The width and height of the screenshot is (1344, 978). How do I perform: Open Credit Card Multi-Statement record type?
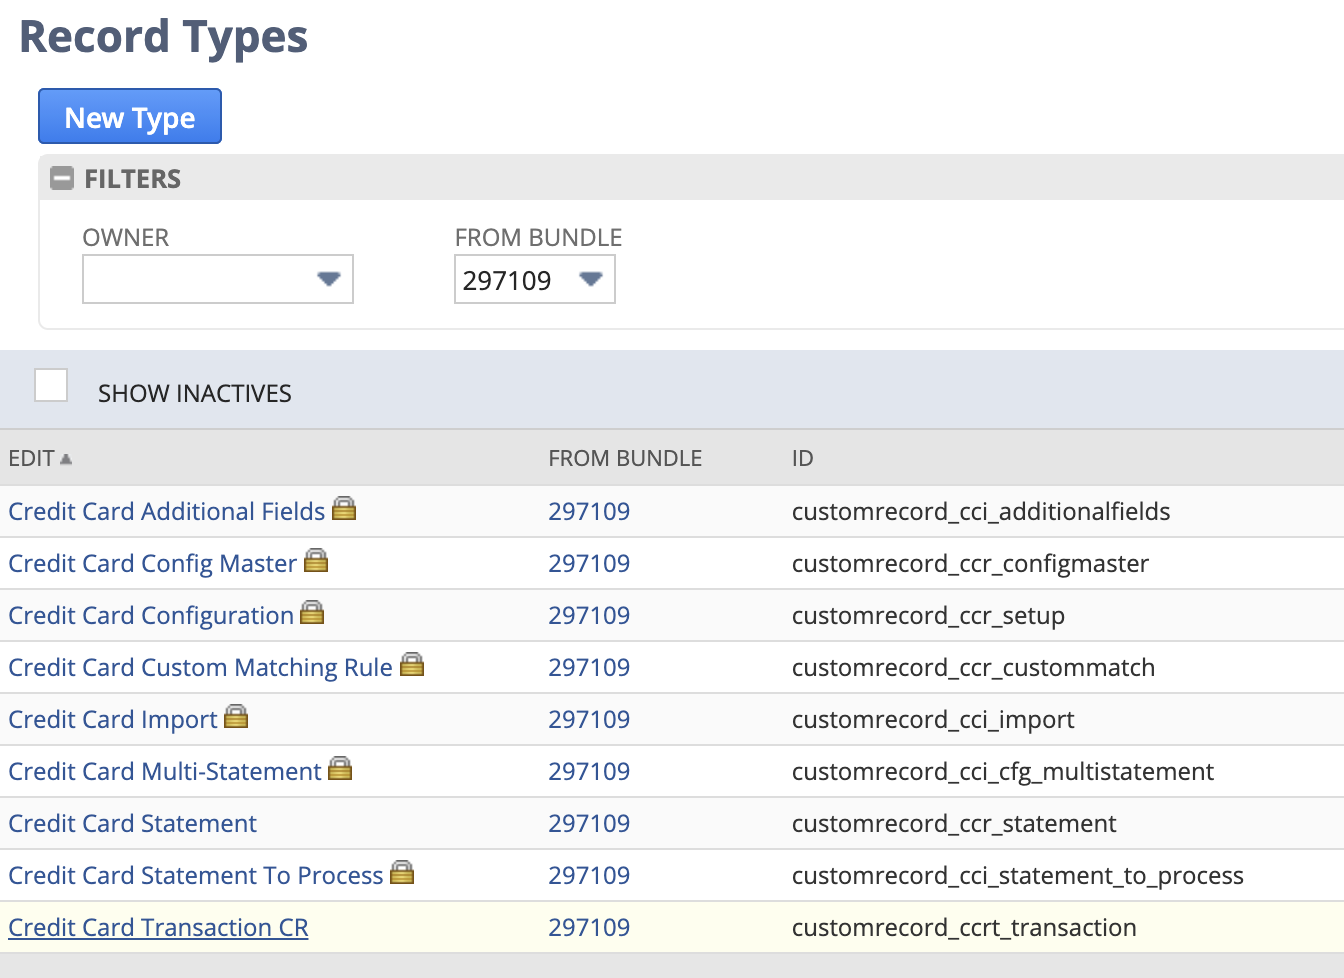pyautogui.click(x=165, y=771)
